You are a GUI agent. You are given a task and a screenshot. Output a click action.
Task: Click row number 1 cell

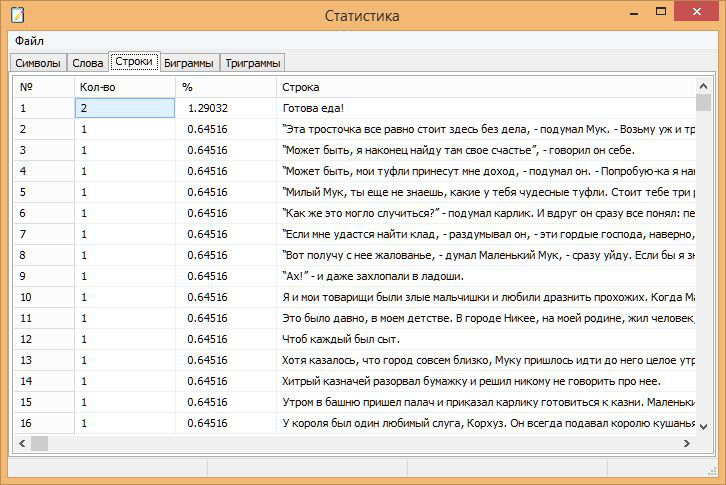[x=44, y=108]
